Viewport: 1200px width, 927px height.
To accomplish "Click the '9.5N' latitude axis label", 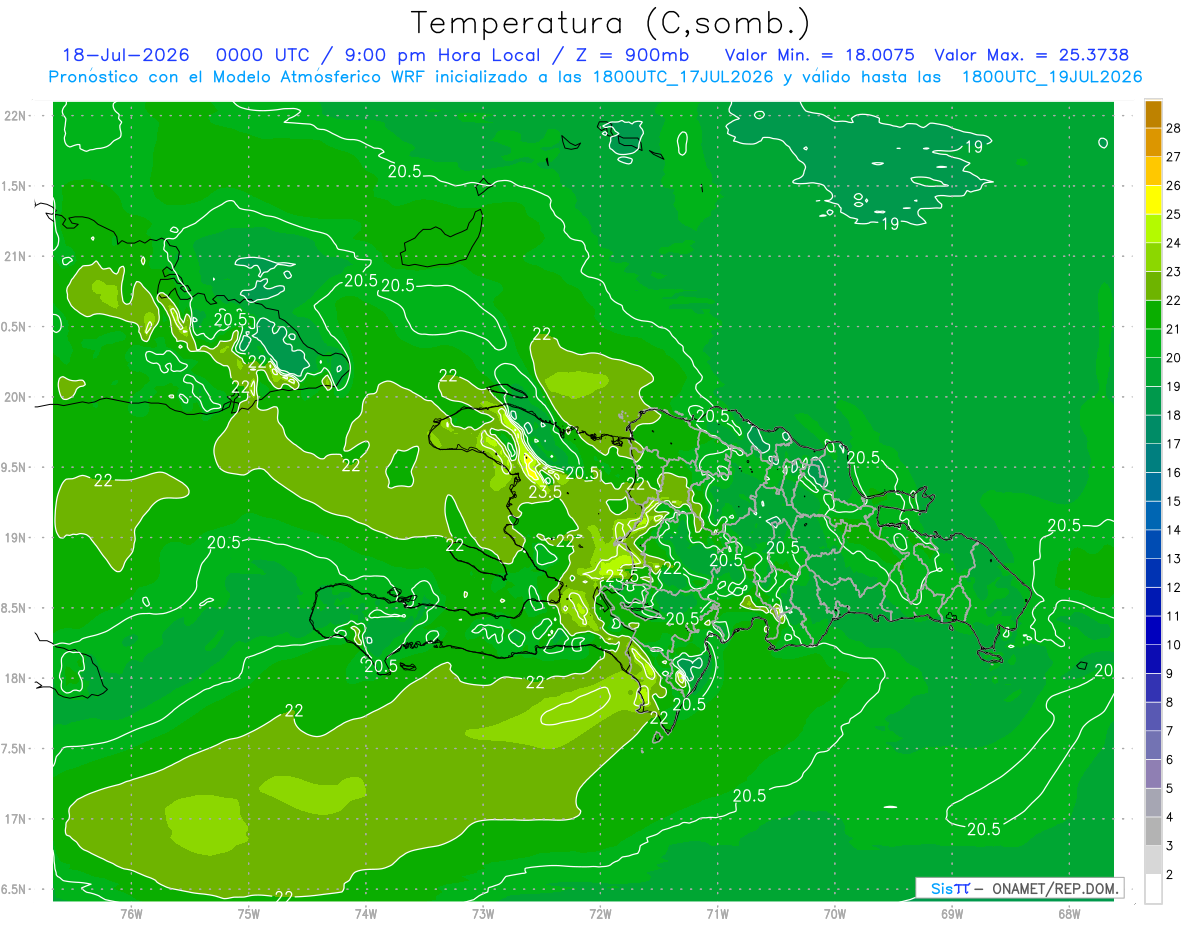I will pyautogui.click(x=13, y=467).
